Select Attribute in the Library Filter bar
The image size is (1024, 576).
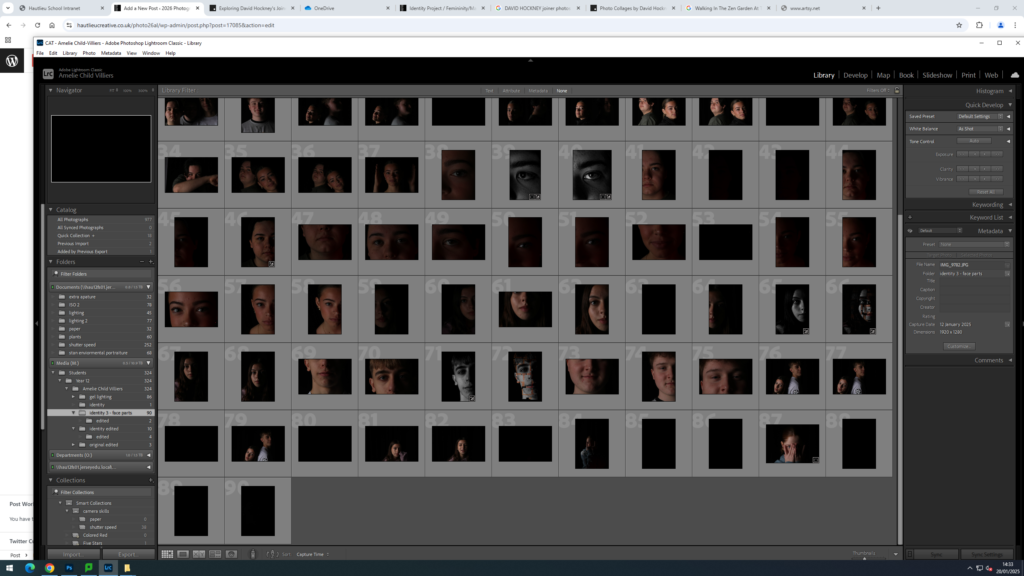(x=511, y=91)
